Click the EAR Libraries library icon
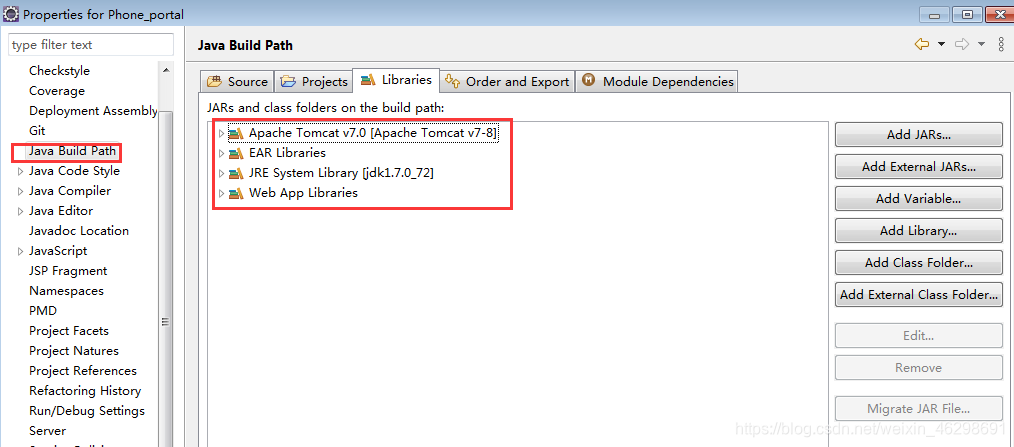 [237, 153]
